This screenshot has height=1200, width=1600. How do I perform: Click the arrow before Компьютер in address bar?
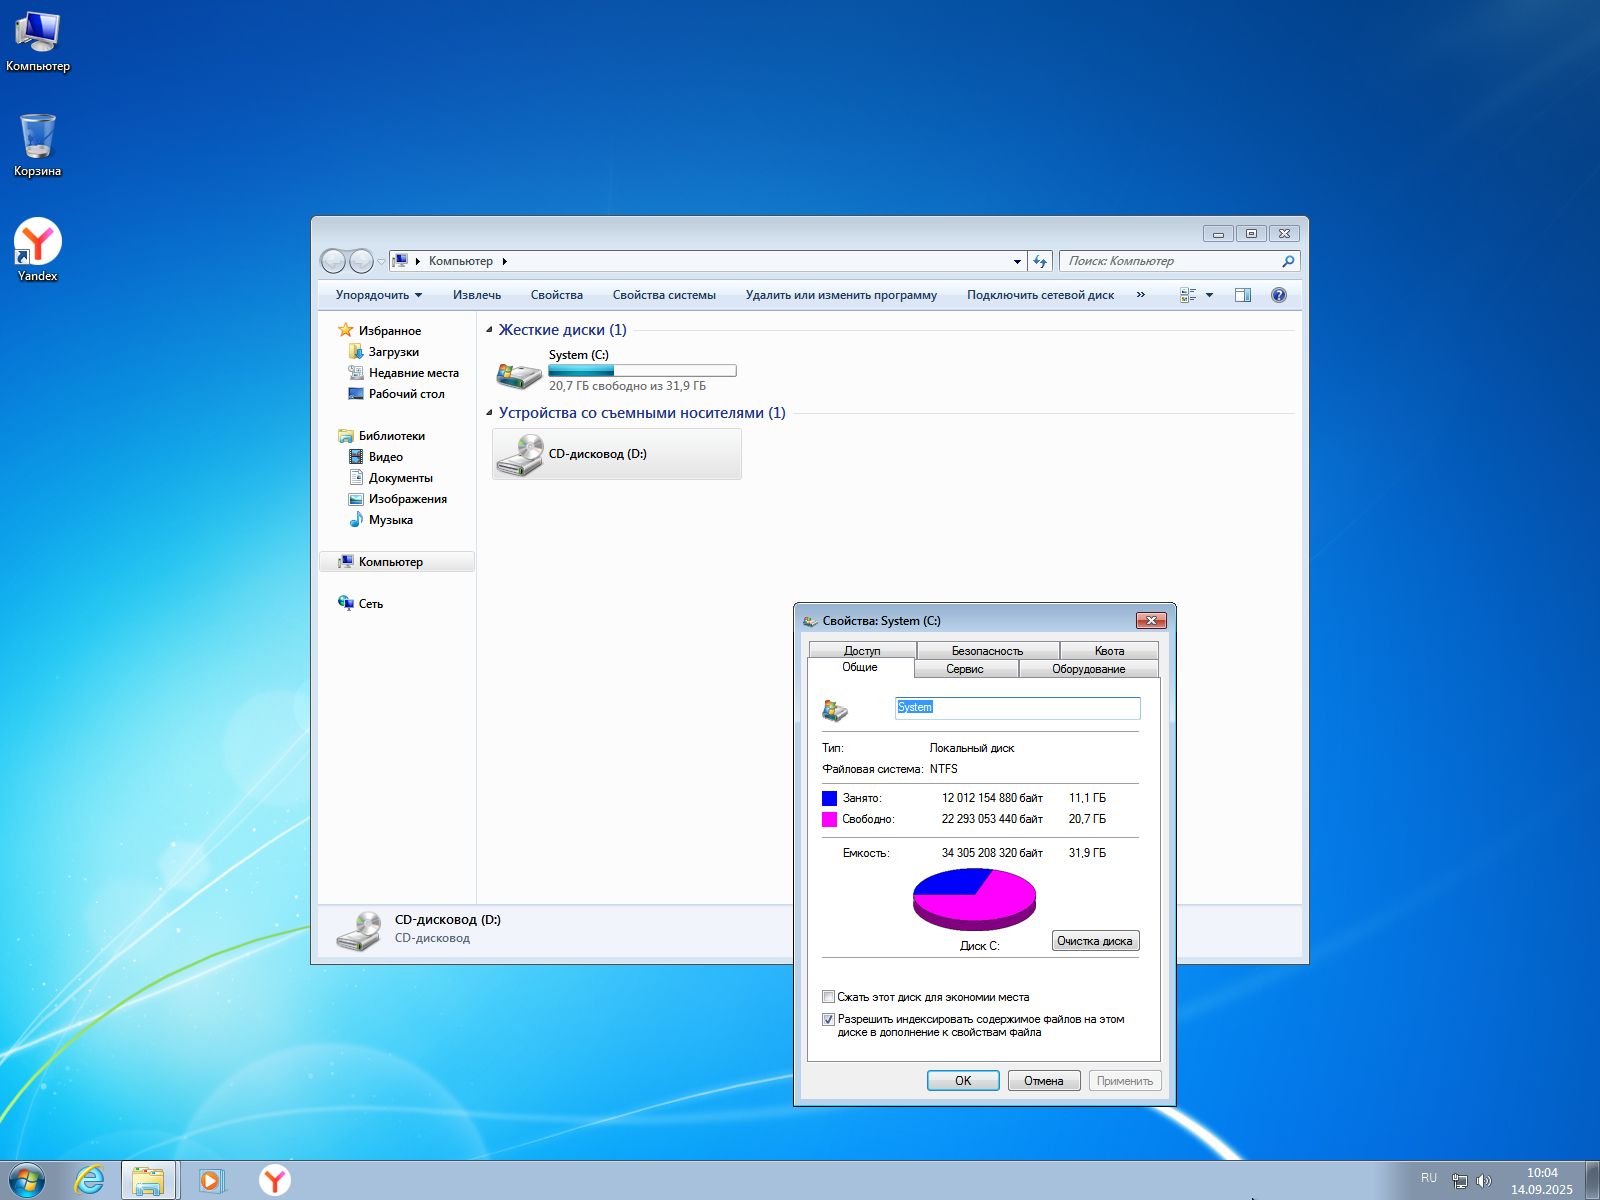coord(418,261)
